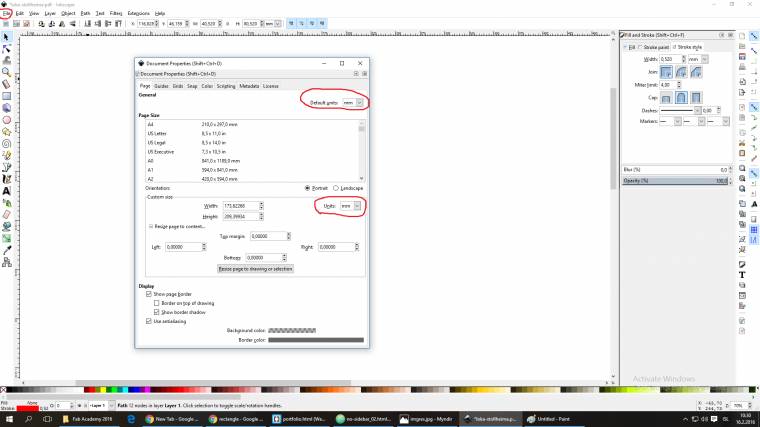Select the Star polygon tool
This screenshot has width=760, height=427.
(6, 131)
